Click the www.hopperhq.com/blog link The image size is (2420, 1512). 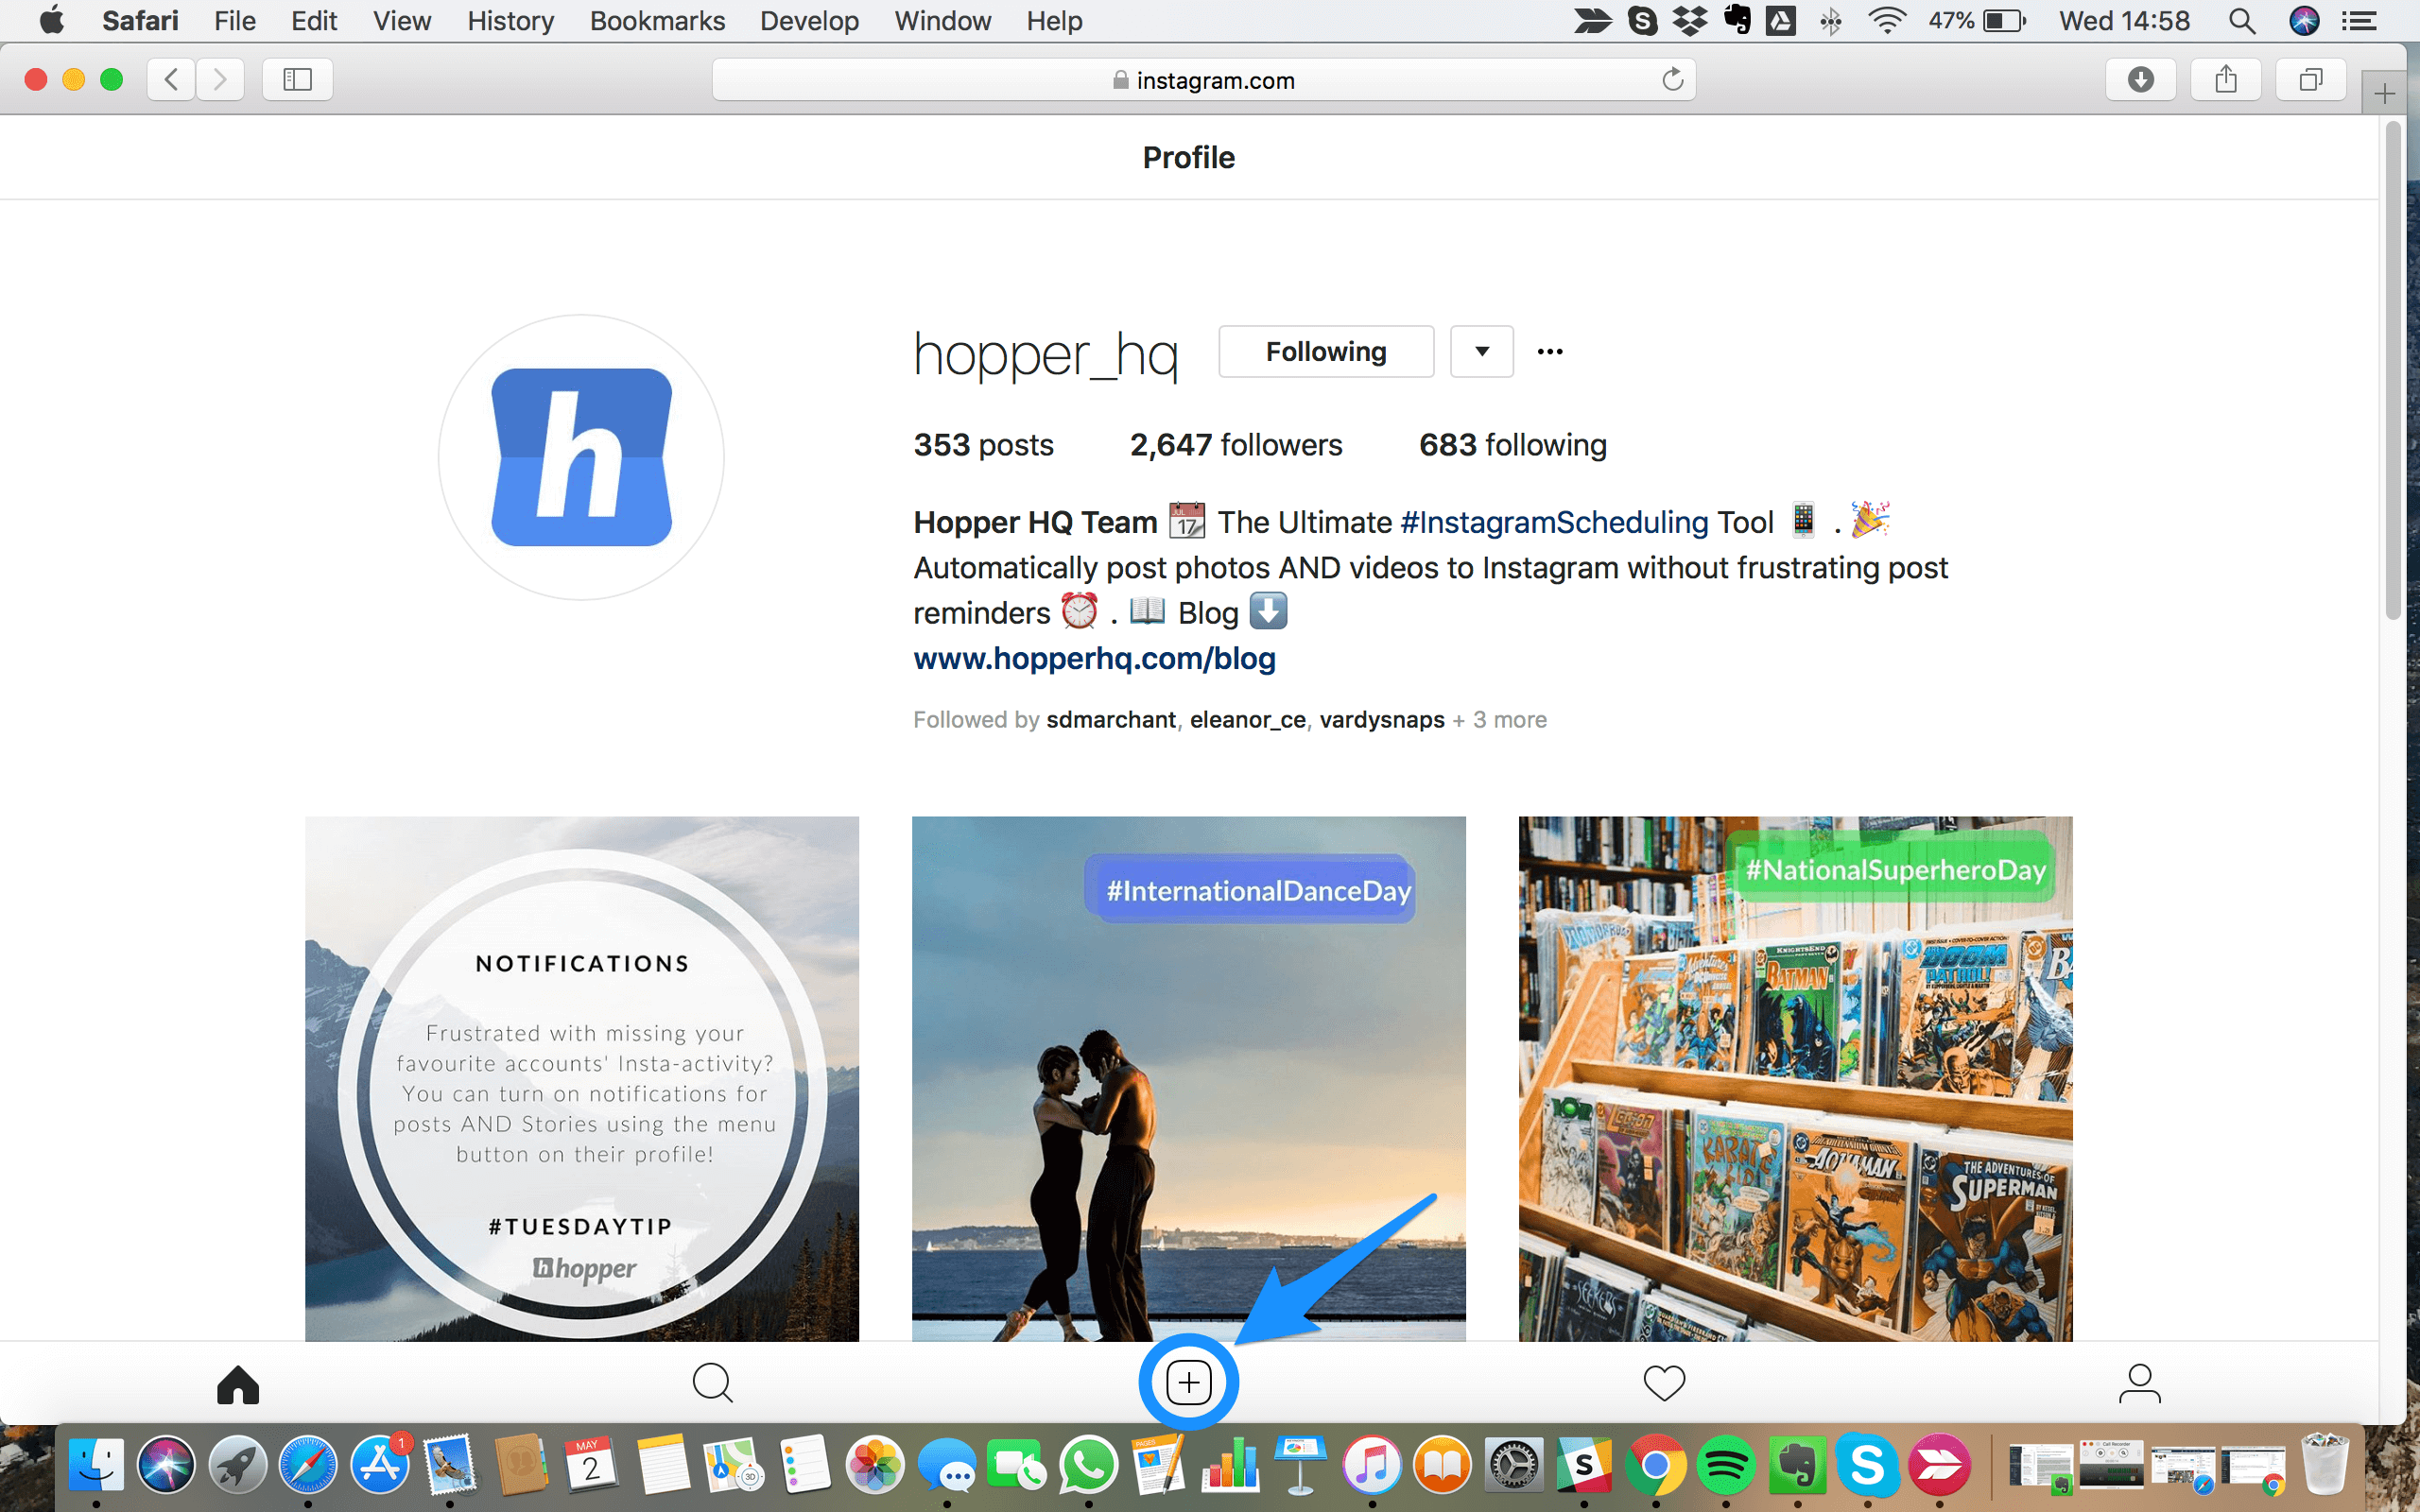click(1094, 659)
